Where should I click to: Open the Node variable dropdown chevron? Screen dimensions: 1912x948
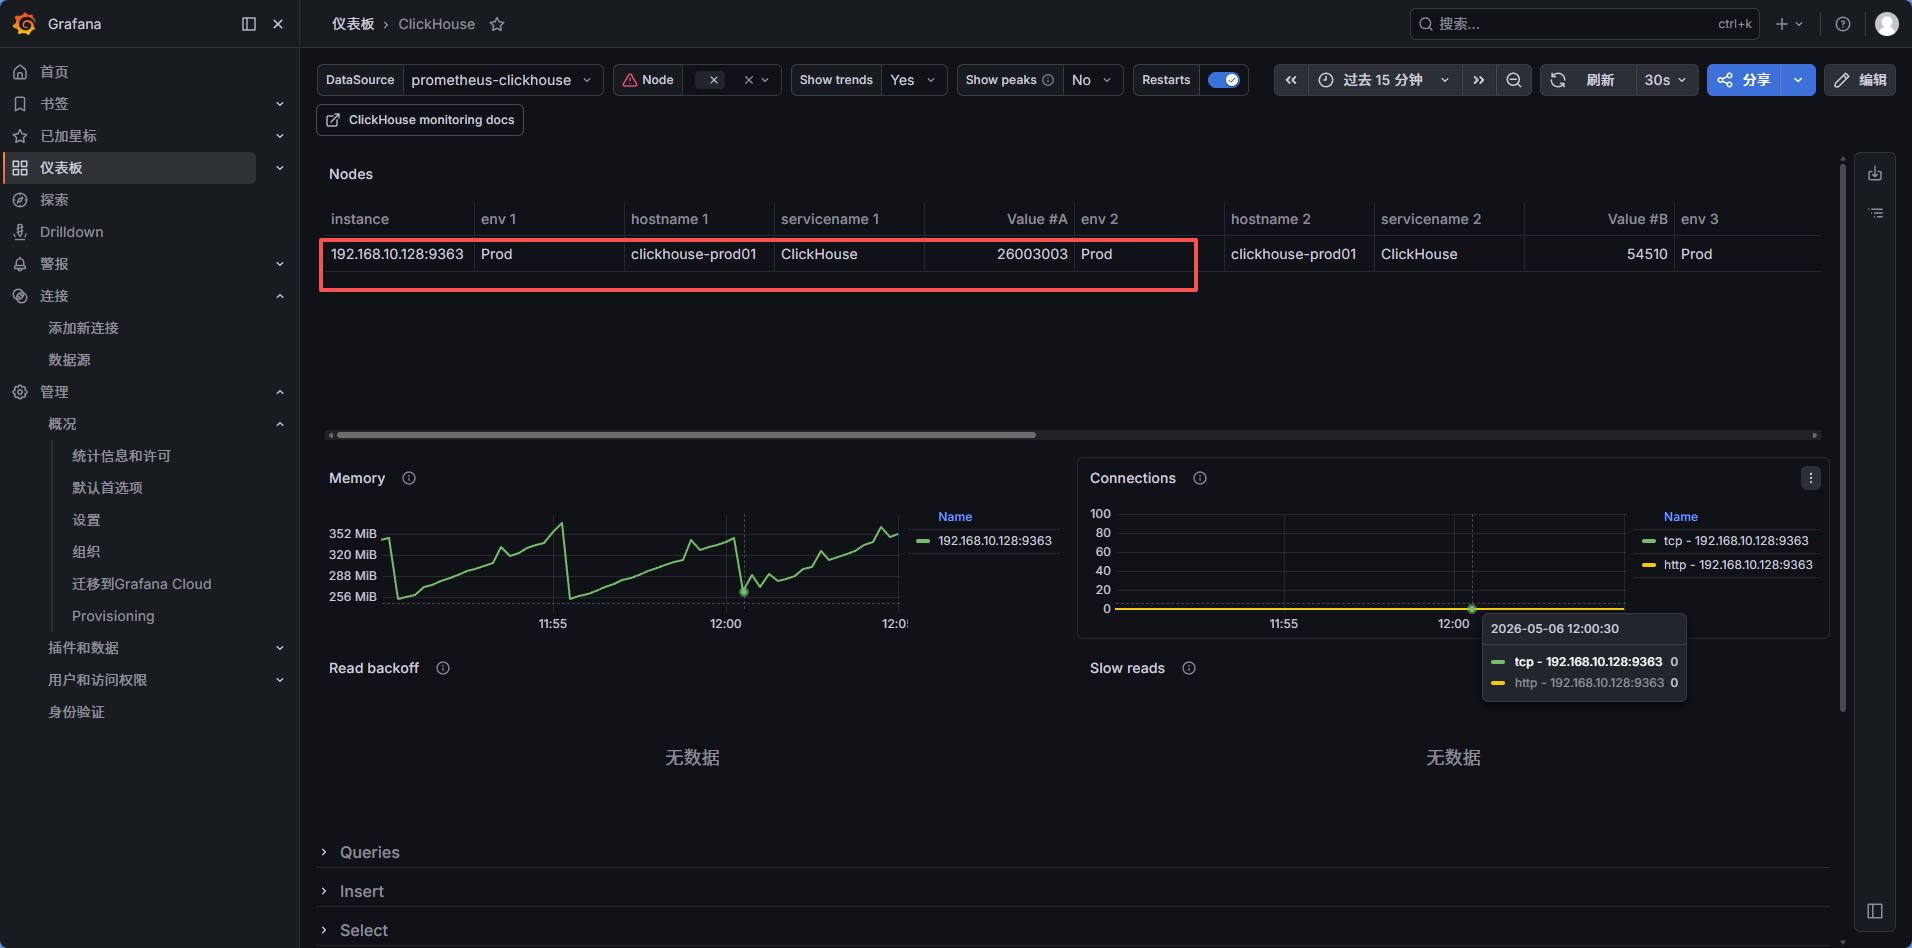point(766,80)
